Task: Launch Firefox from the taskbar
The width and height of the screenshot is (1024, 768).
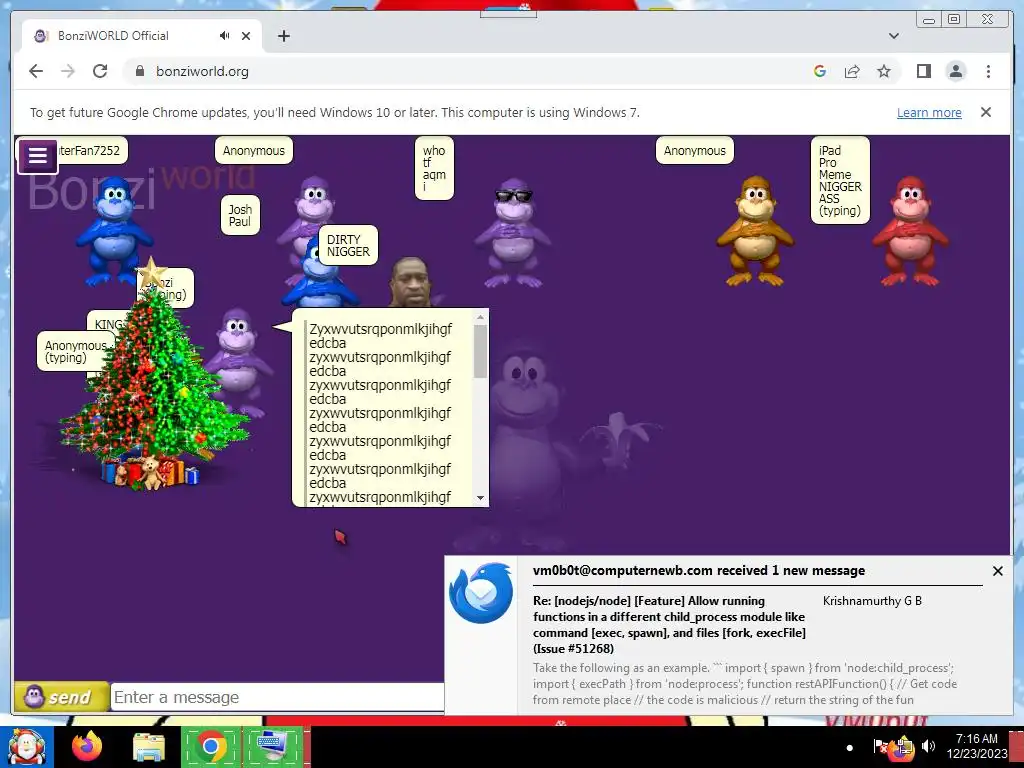Action: (87, 747)
